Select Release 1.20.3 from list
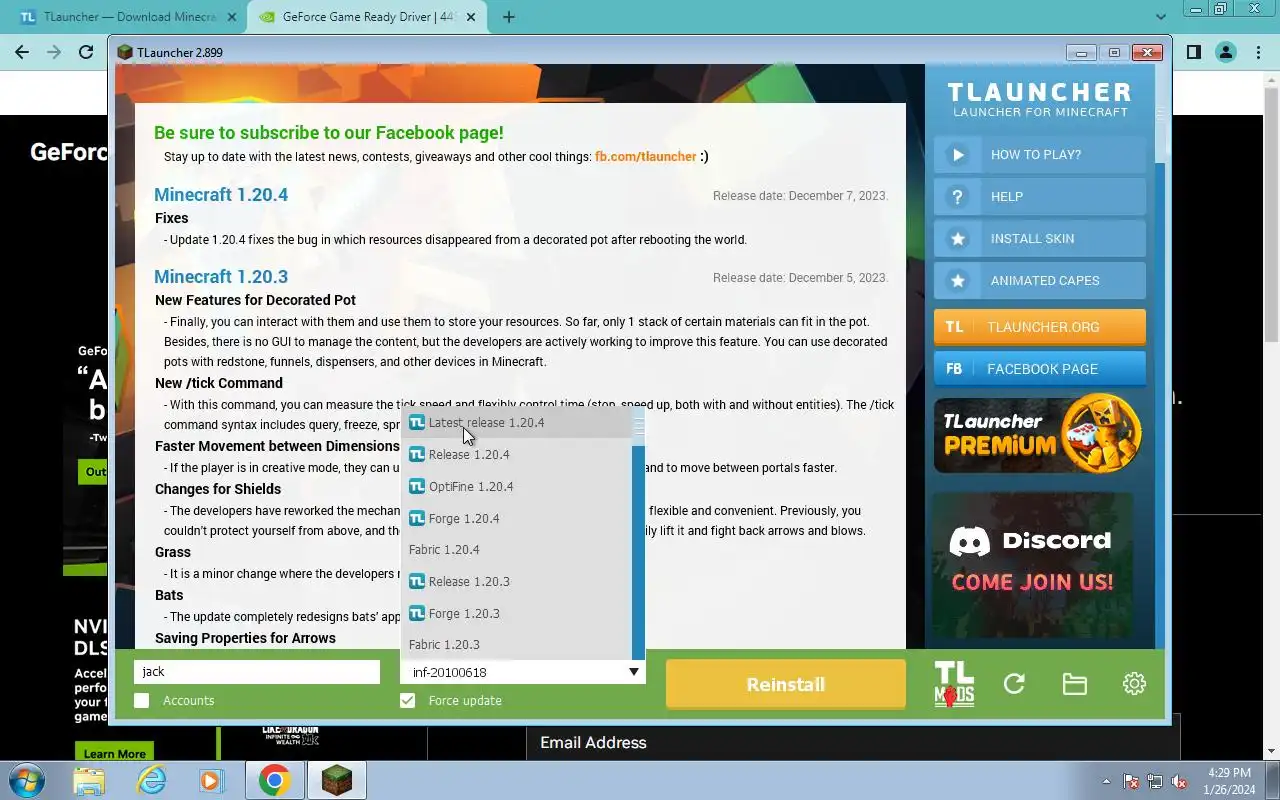This screenshot has width=1280, height=800. click(x=517, y=582)
